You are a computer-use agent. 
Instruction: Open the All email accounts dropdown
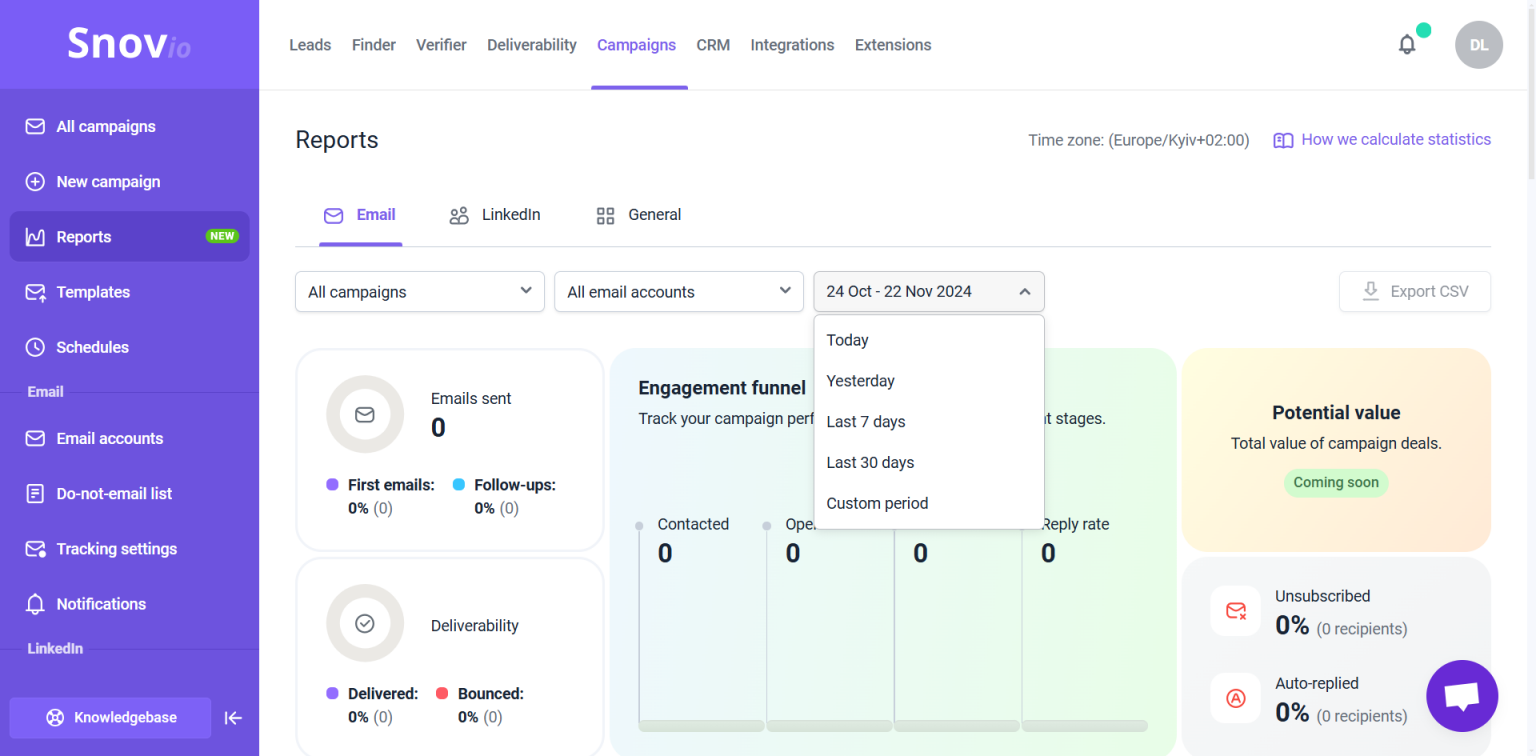679,292
